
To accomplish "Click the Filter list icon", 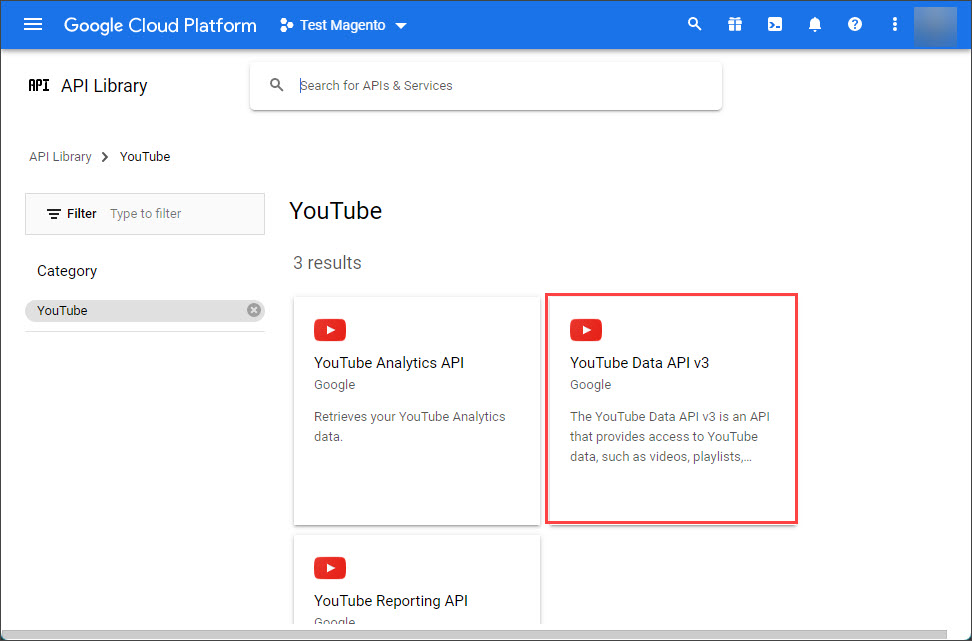I will tap(54, 214).
